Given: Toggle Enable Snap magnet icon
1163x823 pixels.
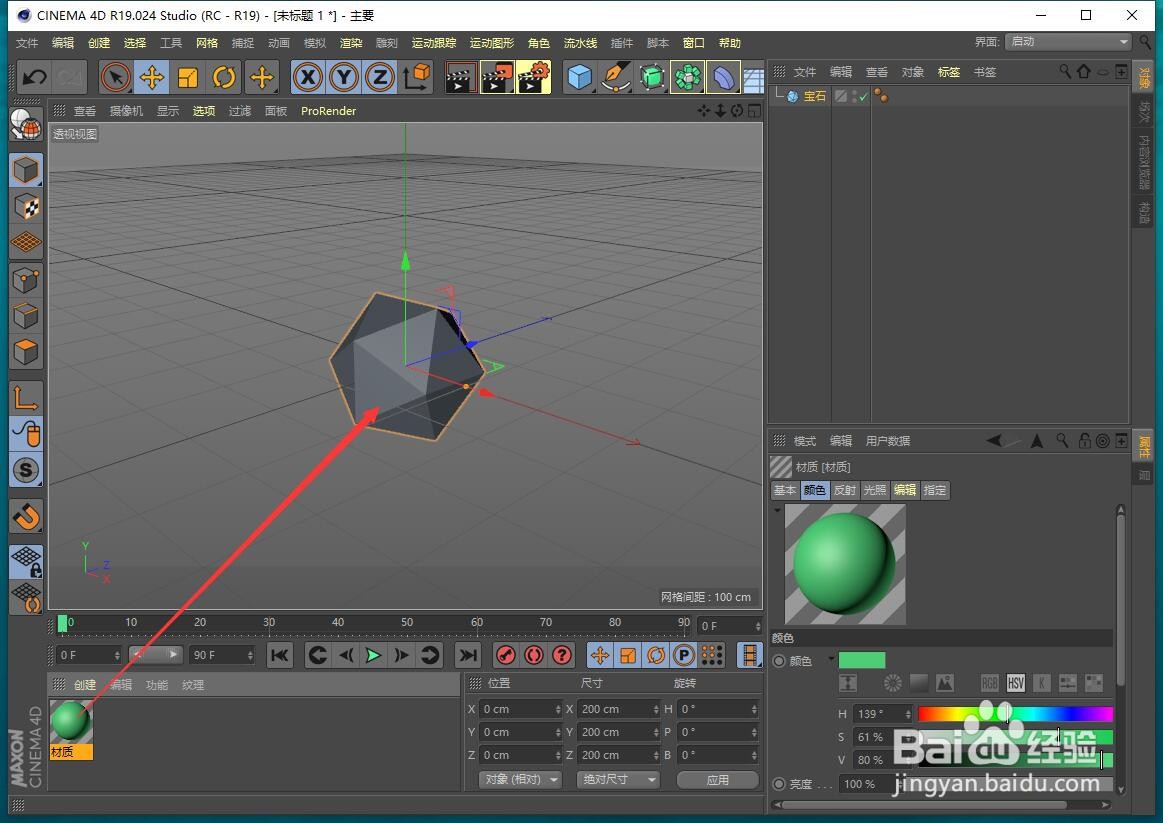Looking at the screenshot, I should tap(26, 517).
